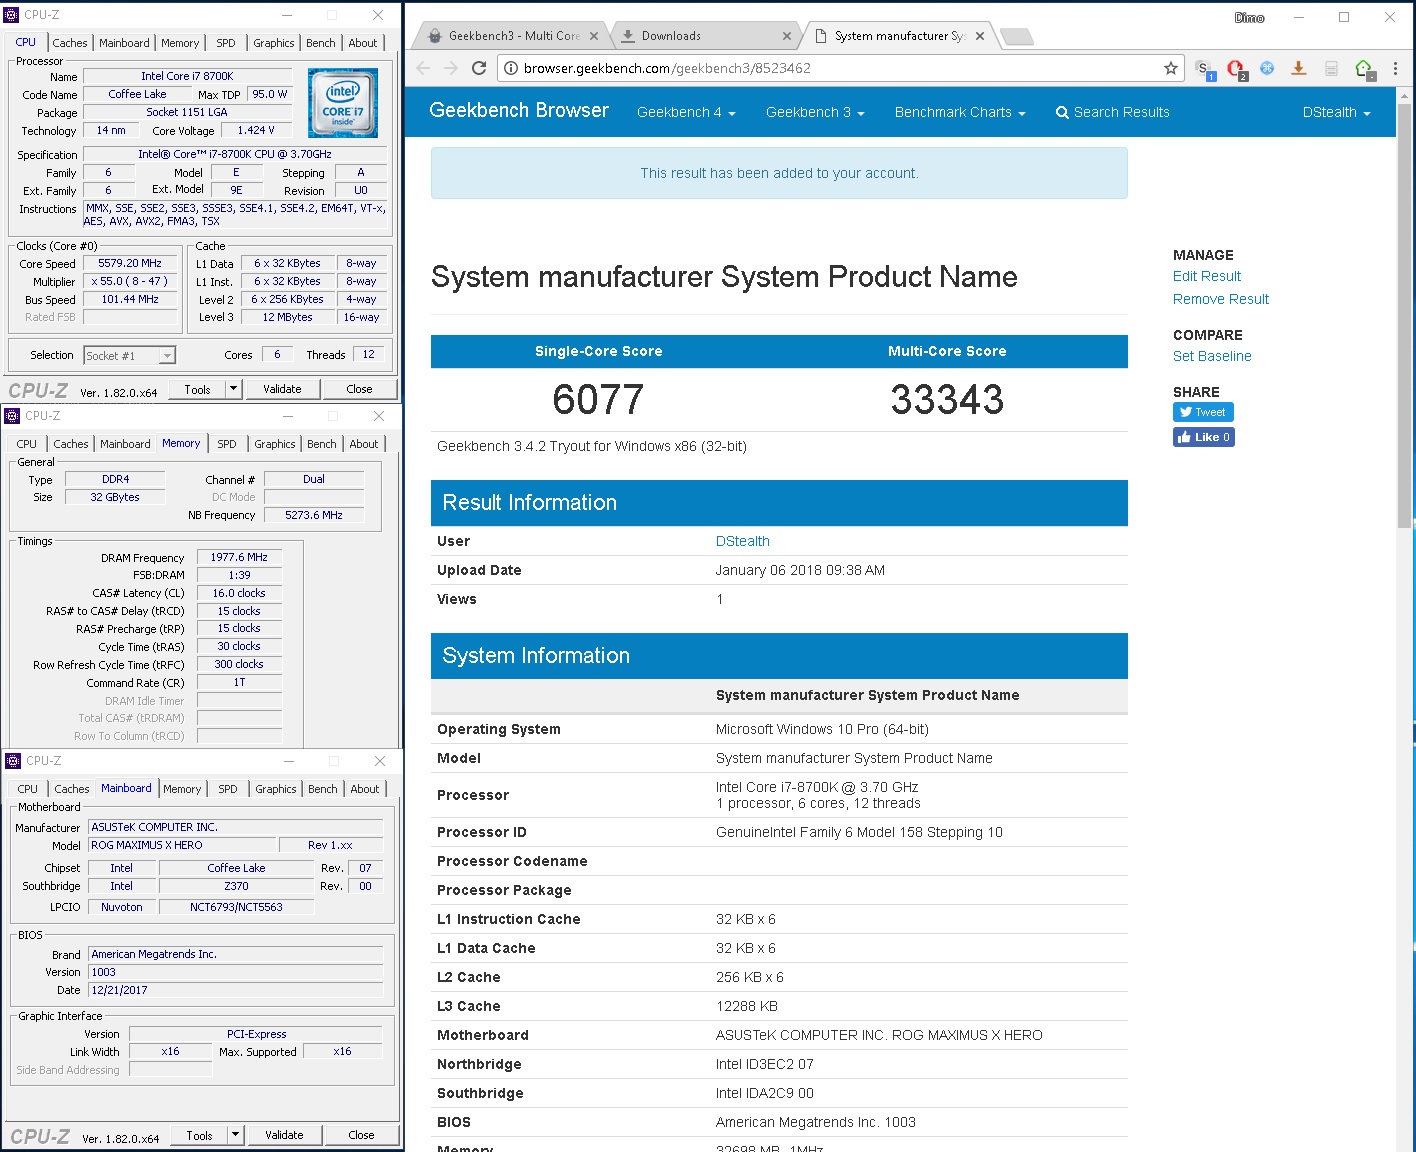The height and width of the screenshot is (1152, 1416).
Task: Click the browser vertical scrollbar thumb
Action: 1405,314
